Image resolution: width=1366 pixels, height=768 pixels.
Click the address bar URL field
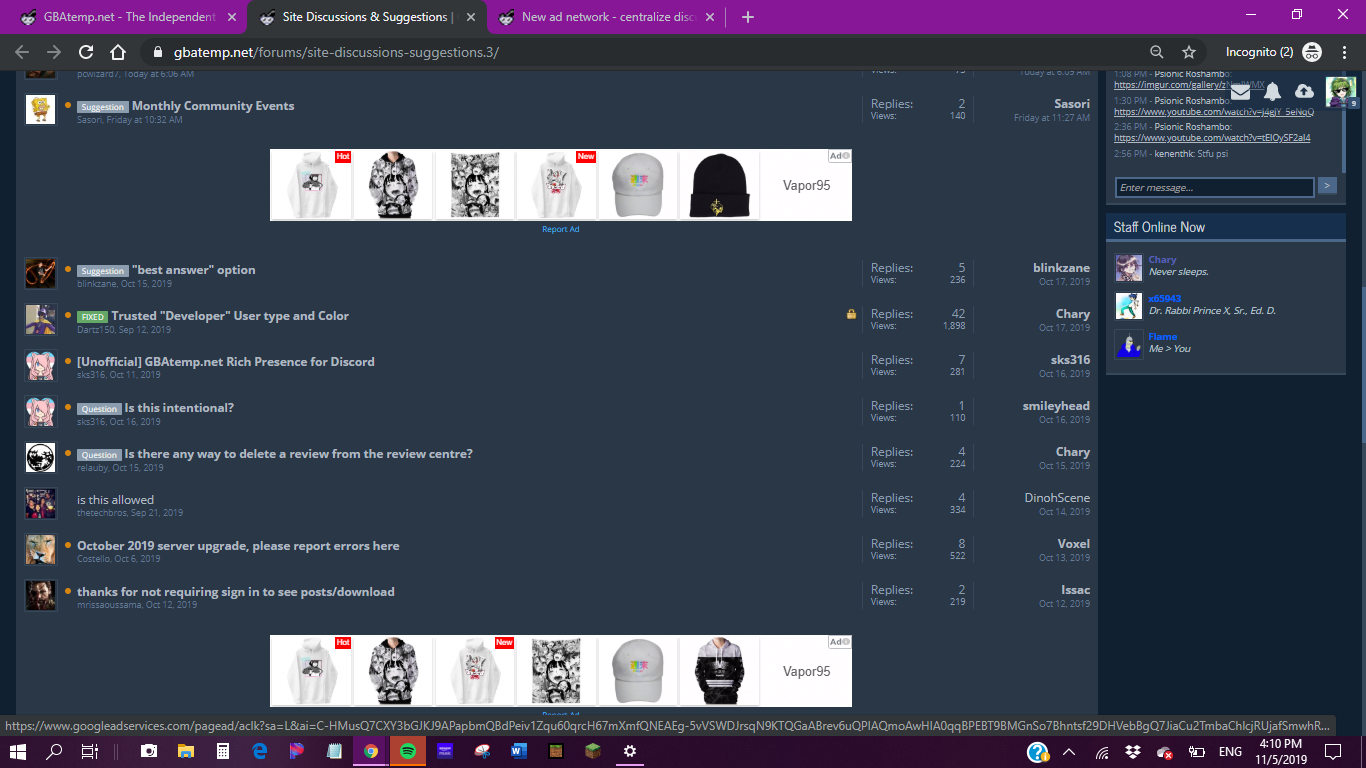[x=640, y=52]
